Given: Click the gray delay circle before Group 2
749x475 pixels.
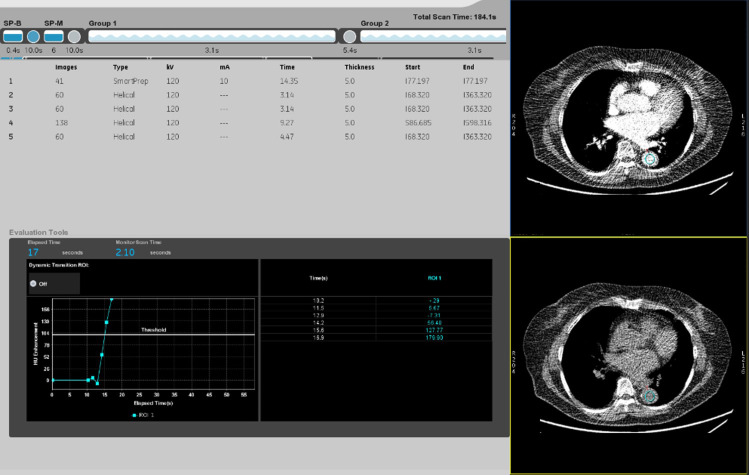Looking at the screenshot, I should click(350, 36).
